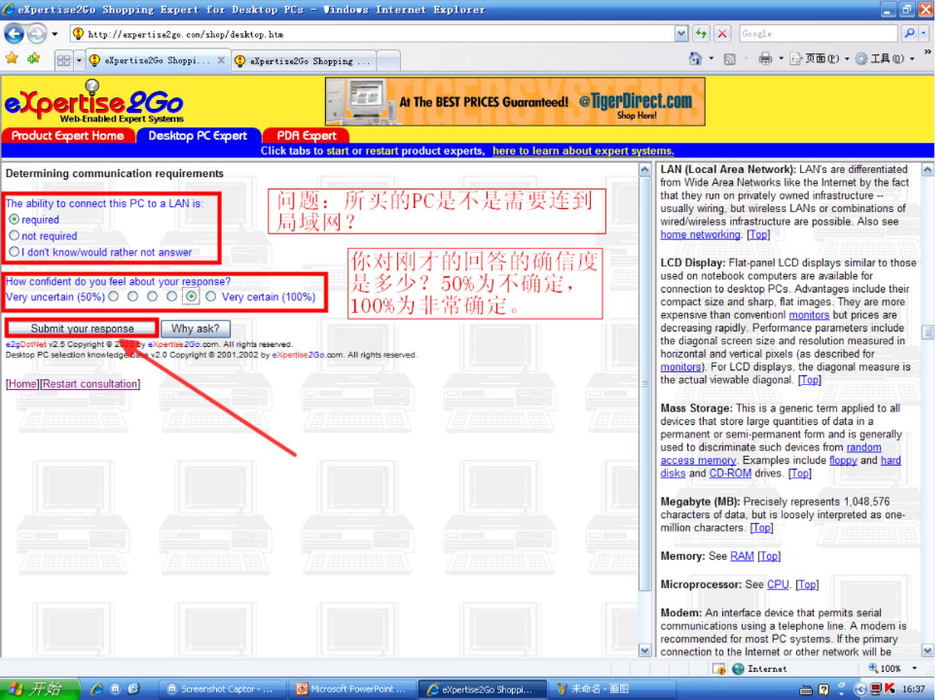Expand the Tools (工具) menu dropdown
The width and height of the screenshot is (950, 700).
912,60
